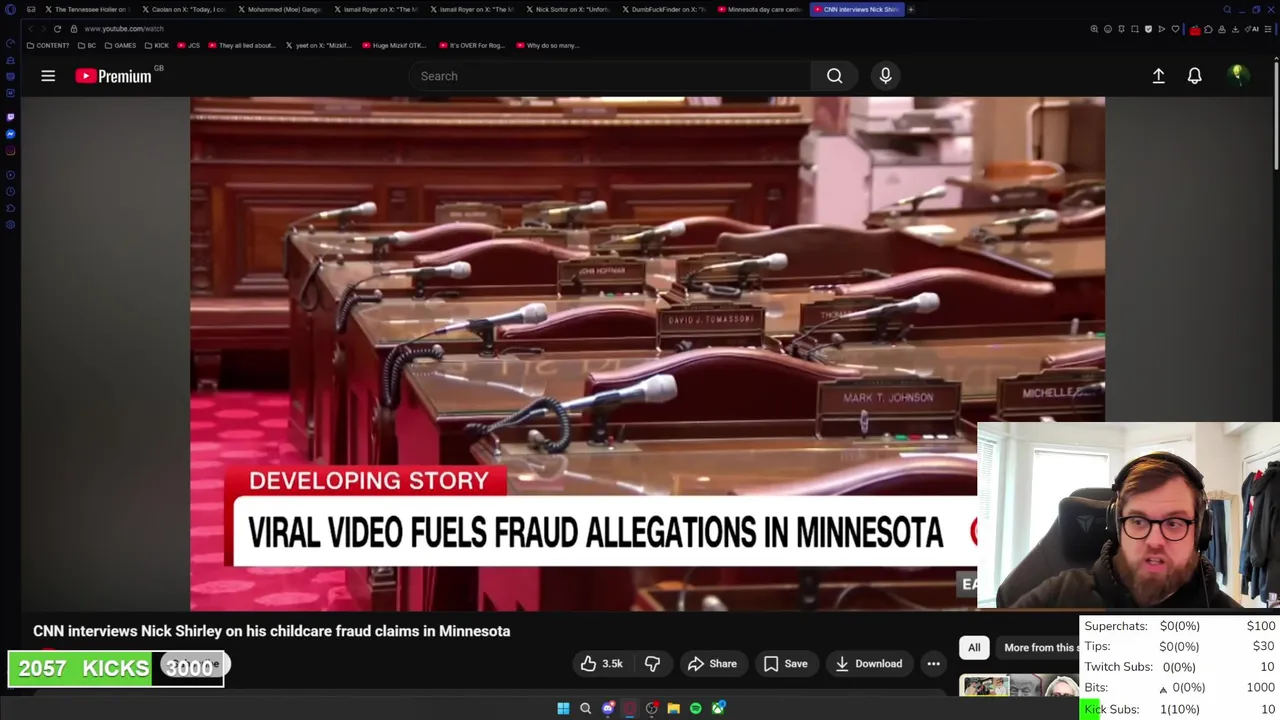Screen dimensions: 1280x720
Task: Dislike the video with thumbs-down
Action: (x=652, y=664)
